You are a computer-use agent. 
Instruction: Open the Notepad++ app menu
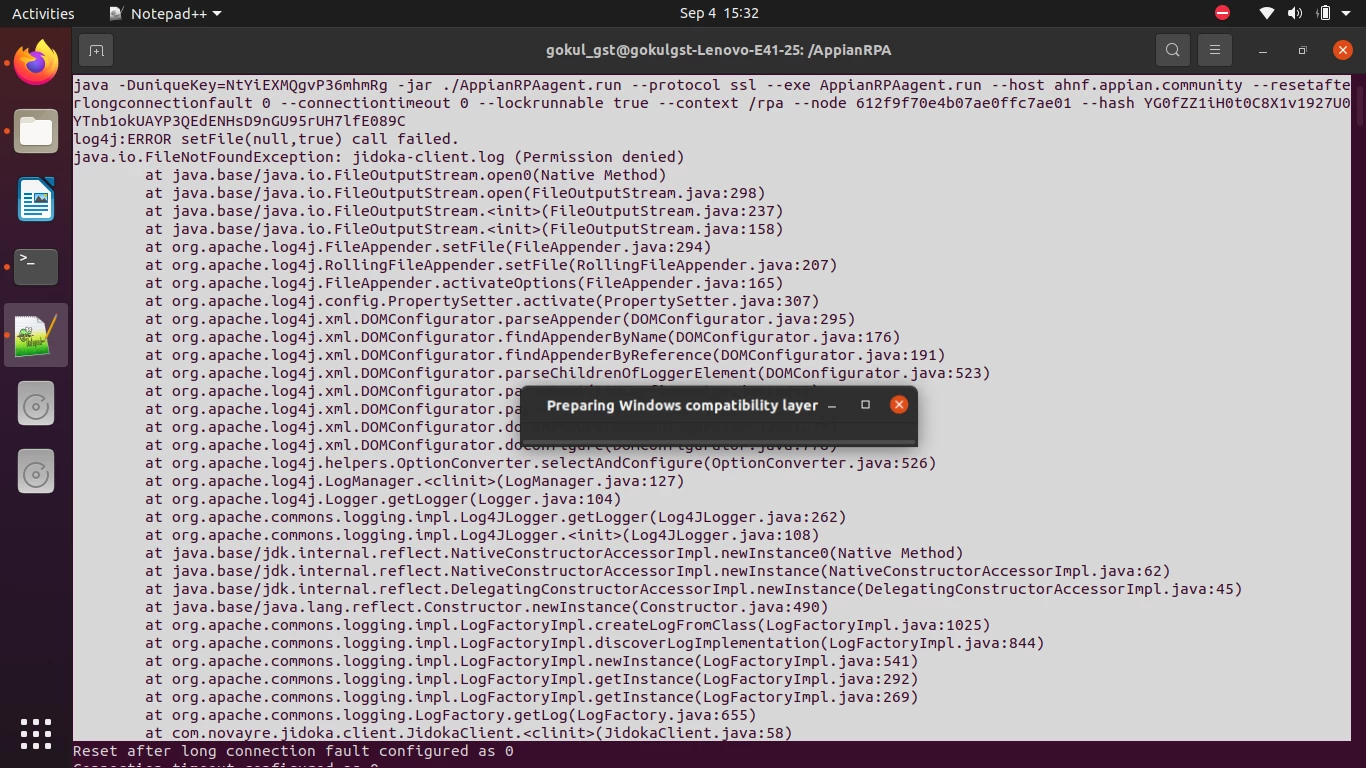pyautogui.click(x=165, y=13)
